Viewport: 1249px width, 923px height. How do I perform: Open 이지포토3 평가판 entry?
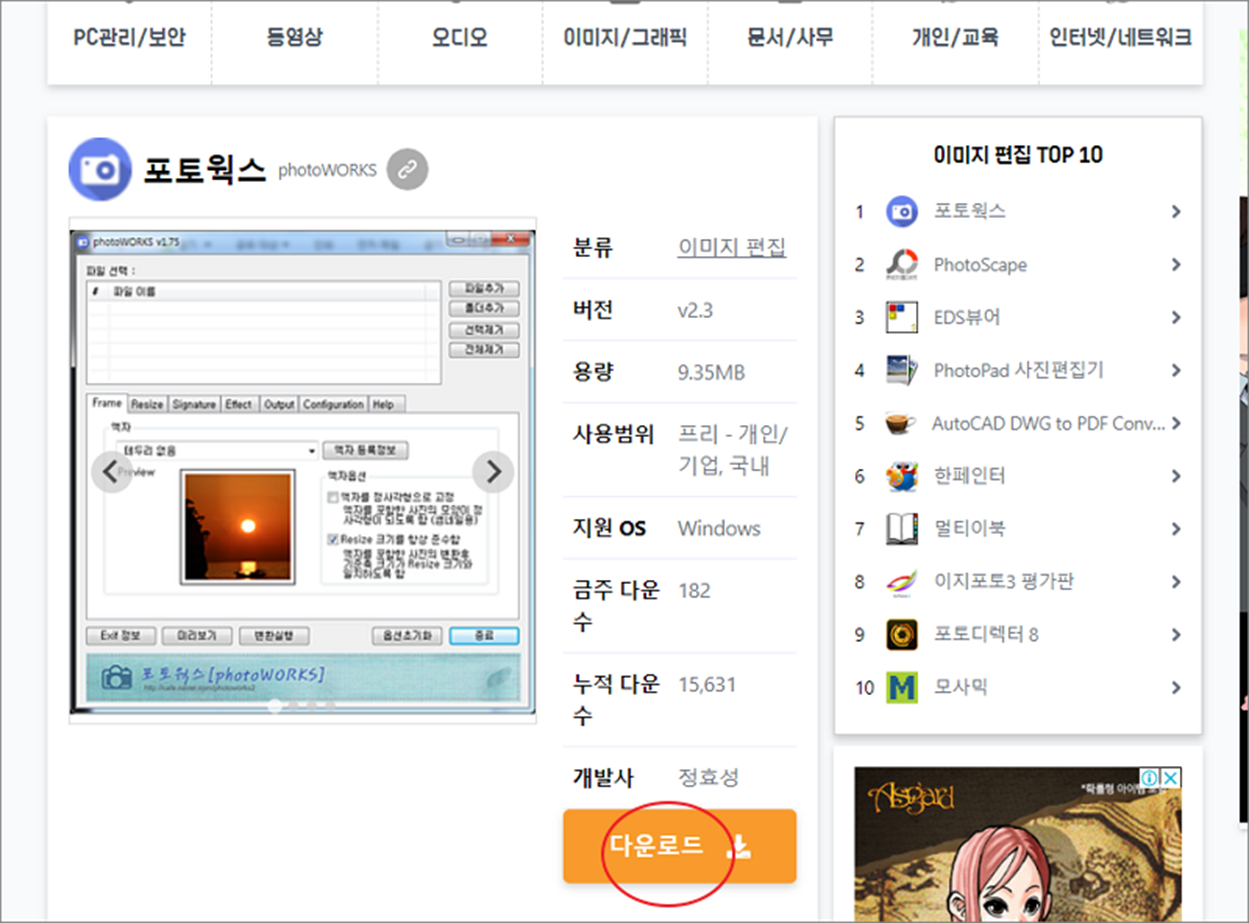(x=1004, y=582)
